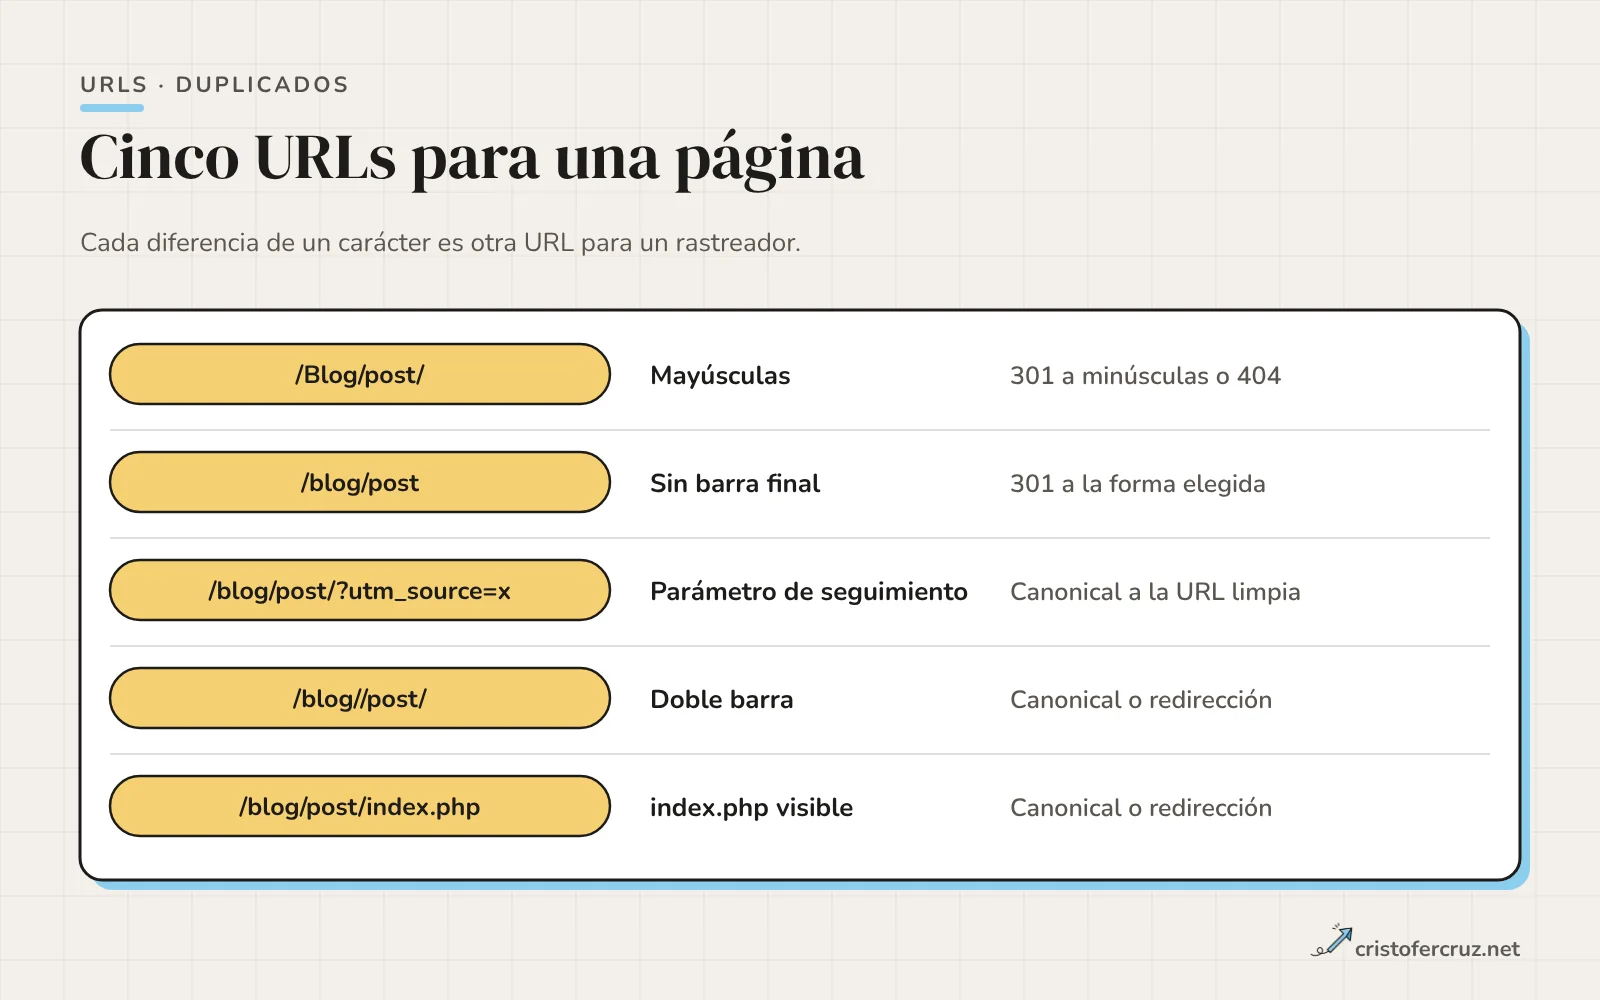
Task: Click 'Parámetro de seguimiento' text
Action: pos(809,592)
